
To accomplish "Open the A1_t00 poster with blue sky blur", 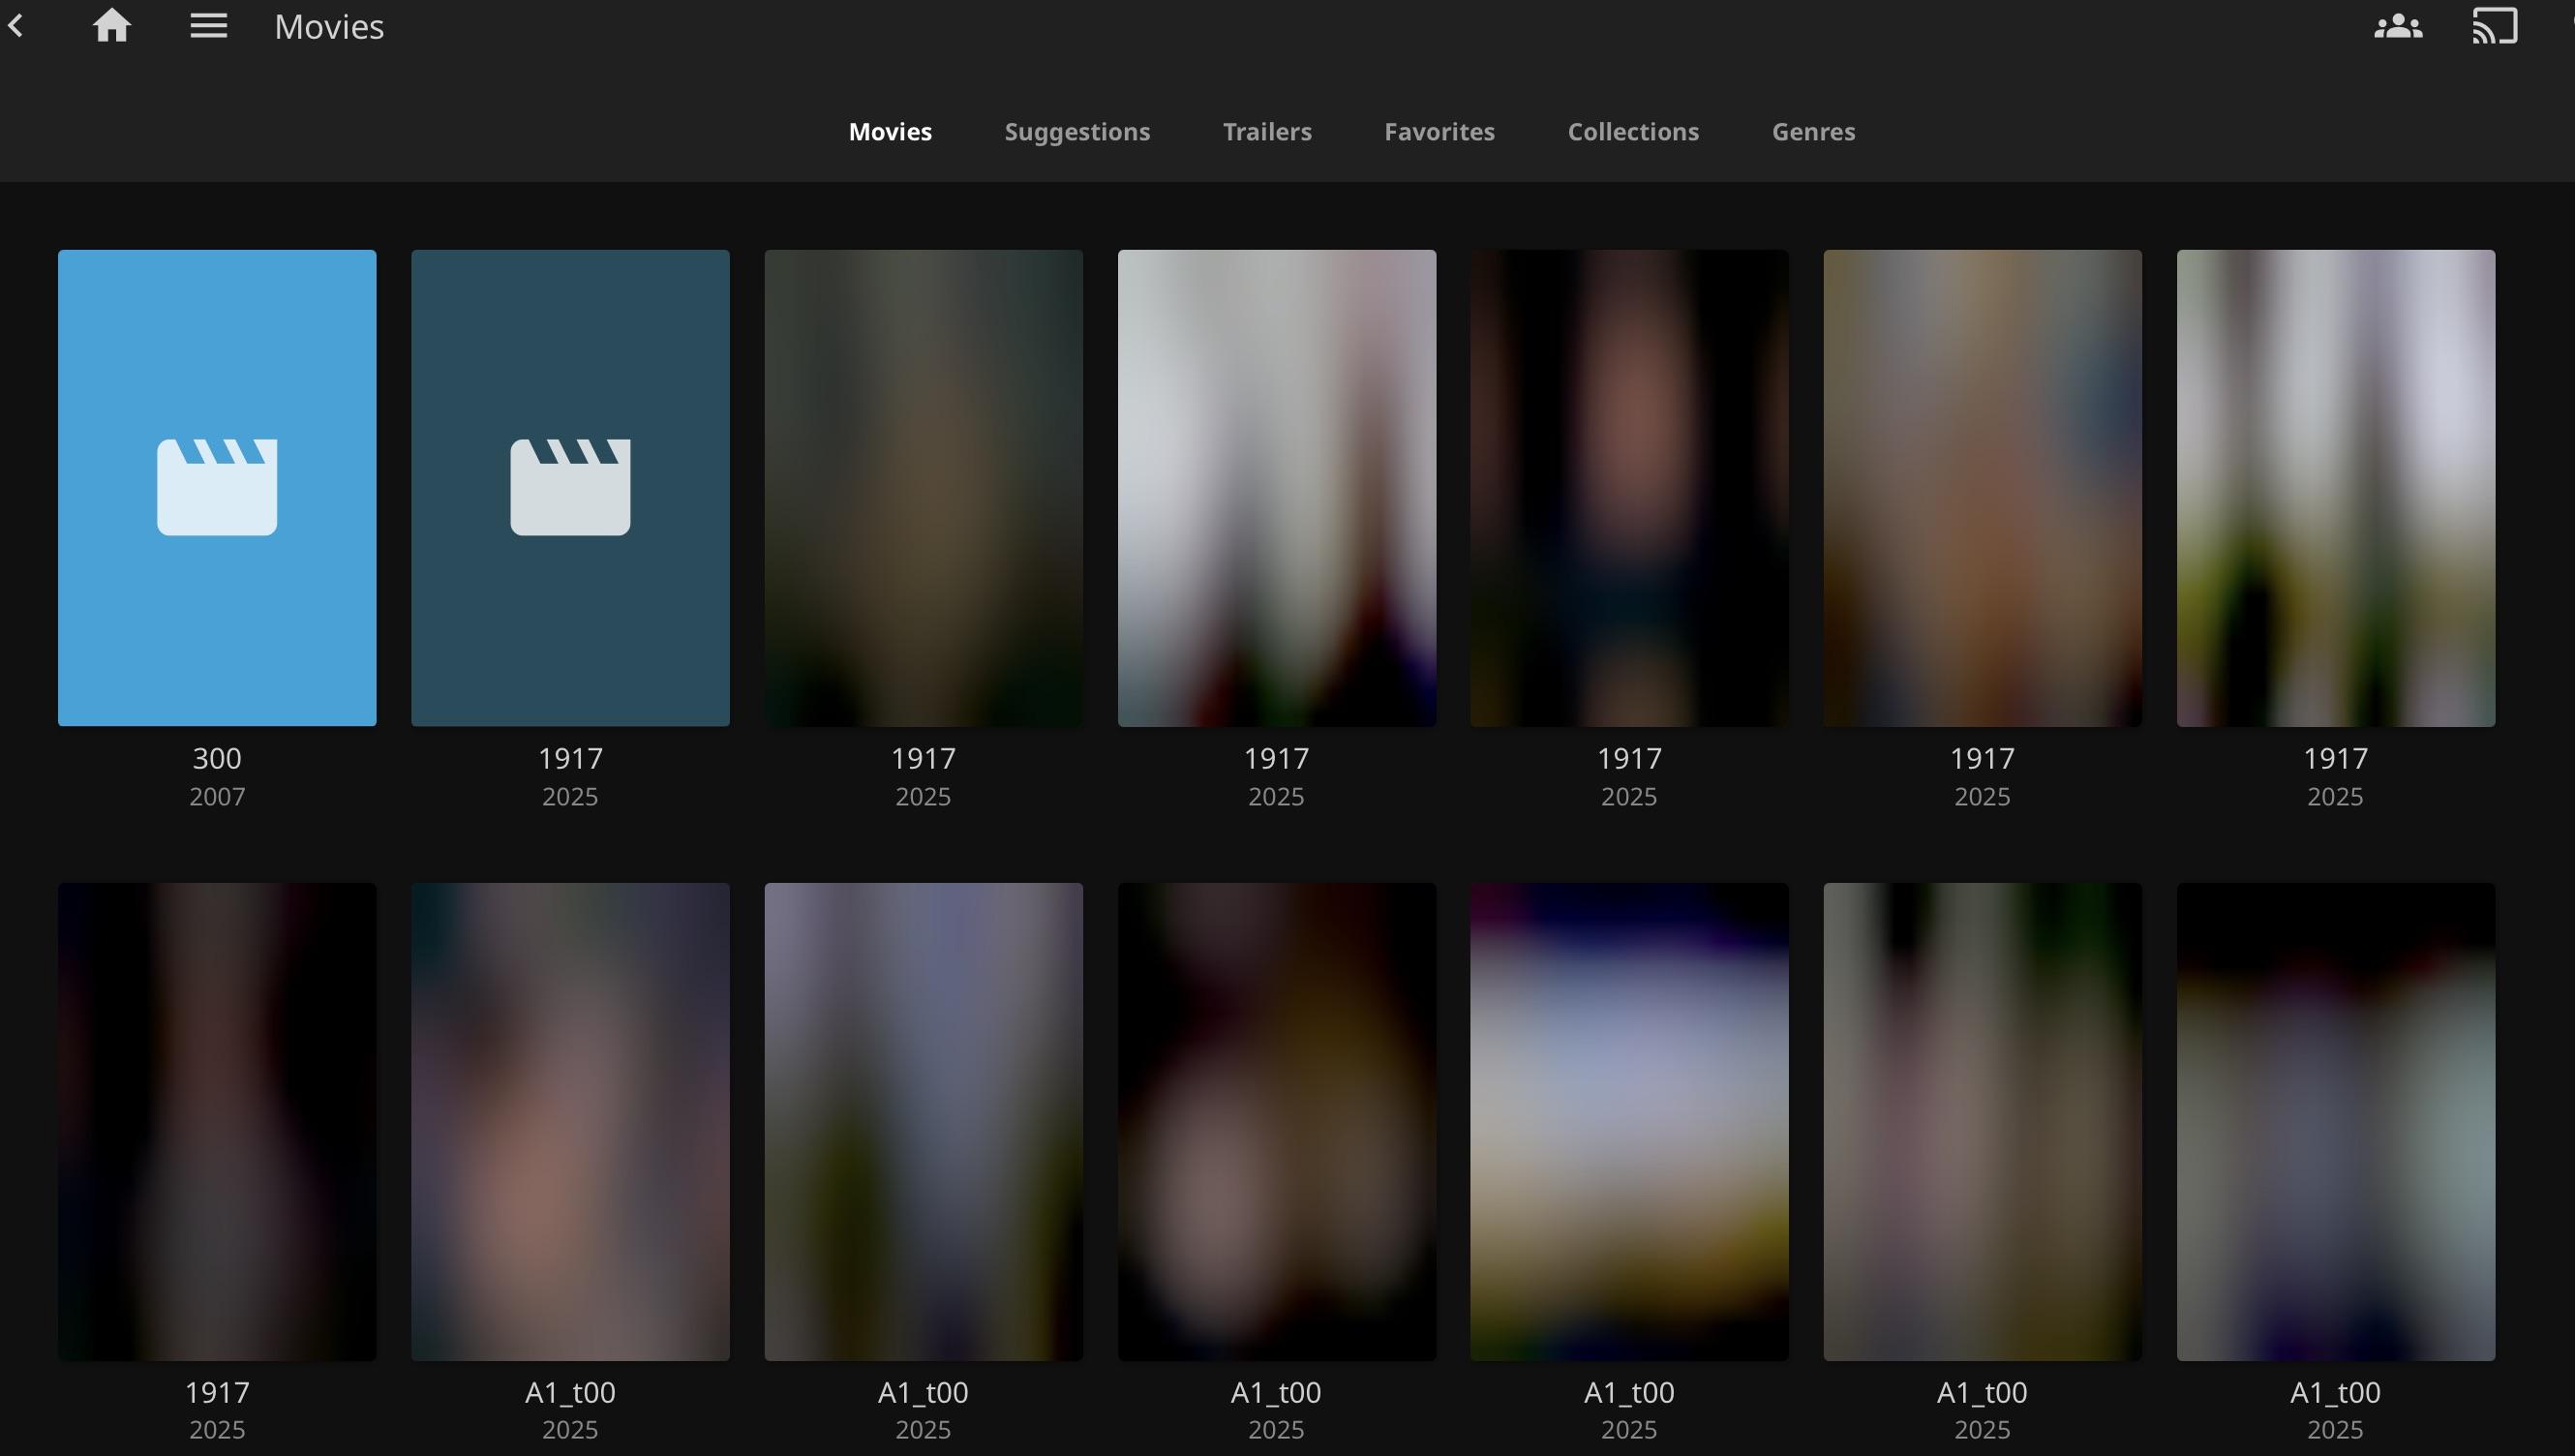I will pyautogui.click(x=1629, y=1121).
